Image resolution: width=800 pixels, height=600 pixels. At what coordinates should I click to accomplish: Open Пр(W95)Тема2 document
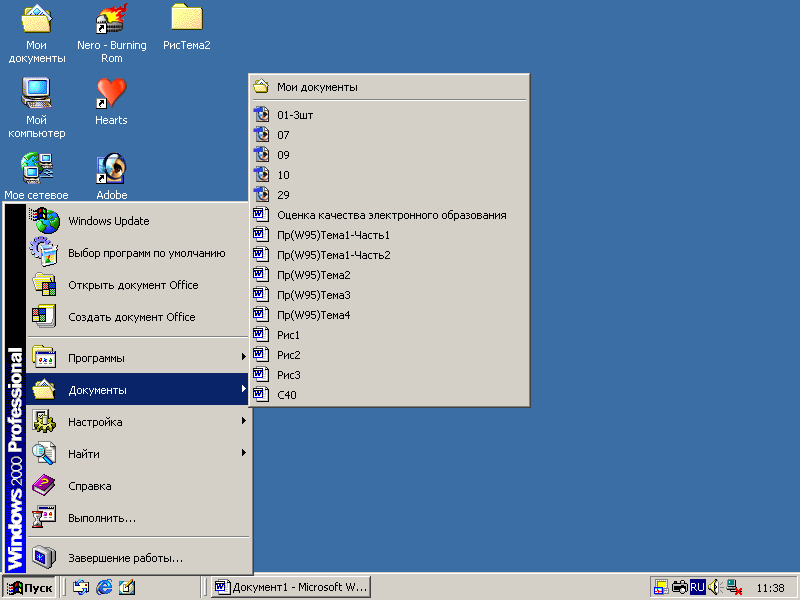click(x=389, y=274)
